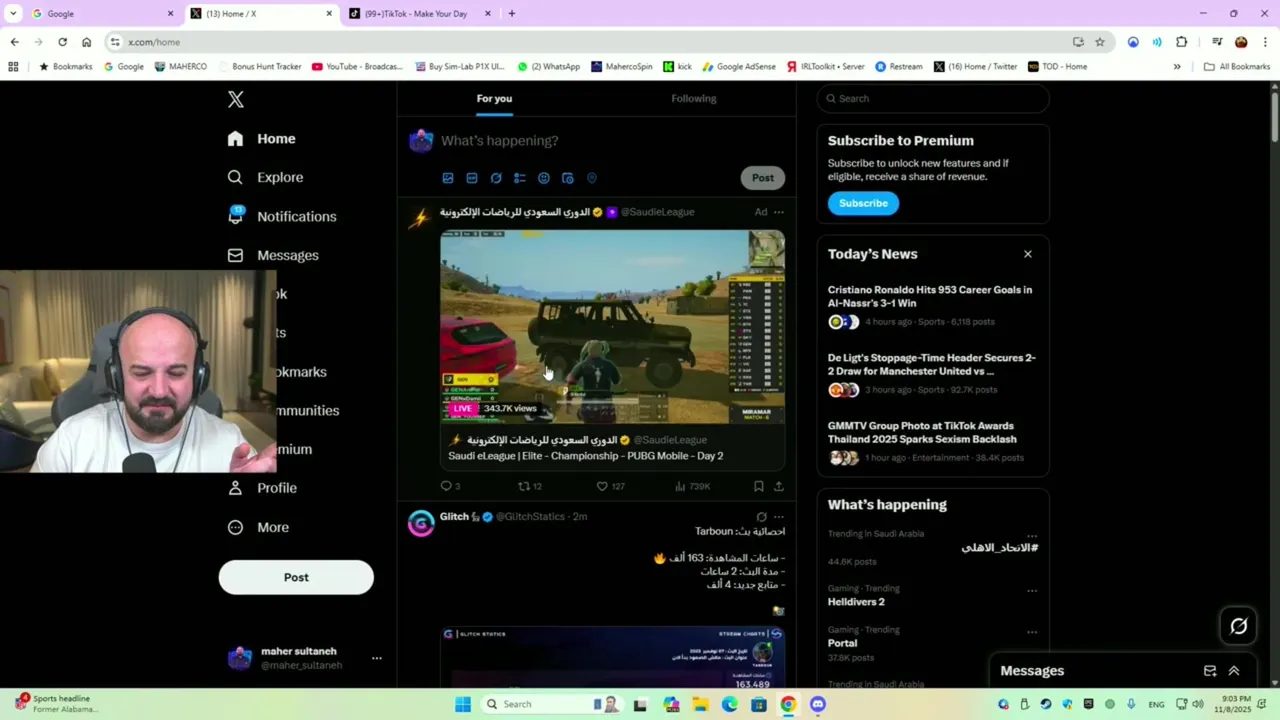1280x720 pixels.
Task: Schedule the post with calendar icon
Action: [568, 178]
